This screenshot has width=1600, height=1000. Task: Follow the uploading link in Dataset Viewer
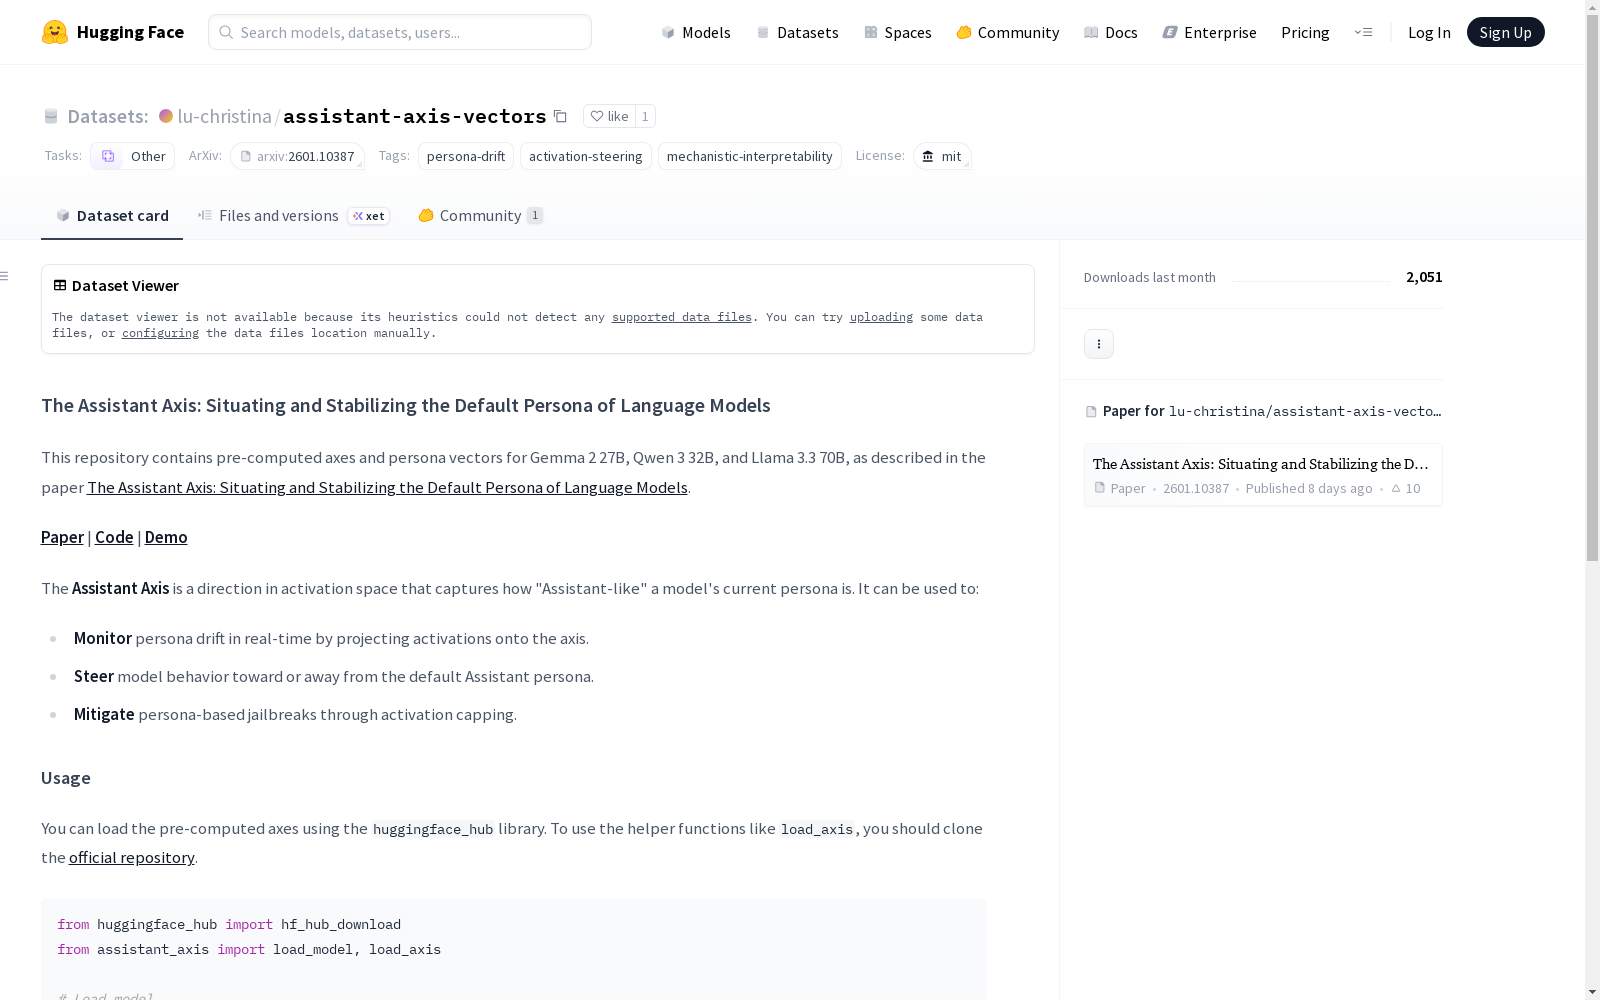[x=881, y=317]
